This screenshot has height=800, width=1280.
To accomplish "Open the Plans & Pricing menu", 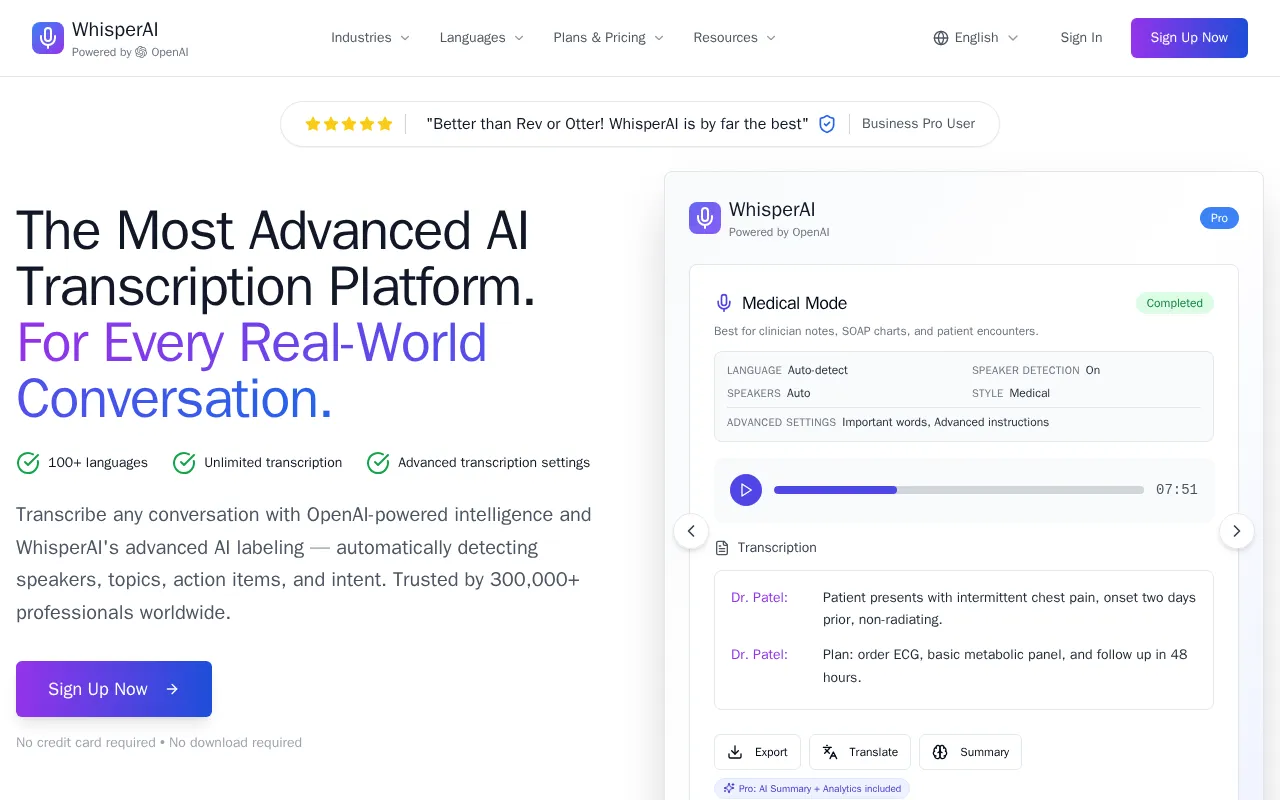I will coord(609,38).
